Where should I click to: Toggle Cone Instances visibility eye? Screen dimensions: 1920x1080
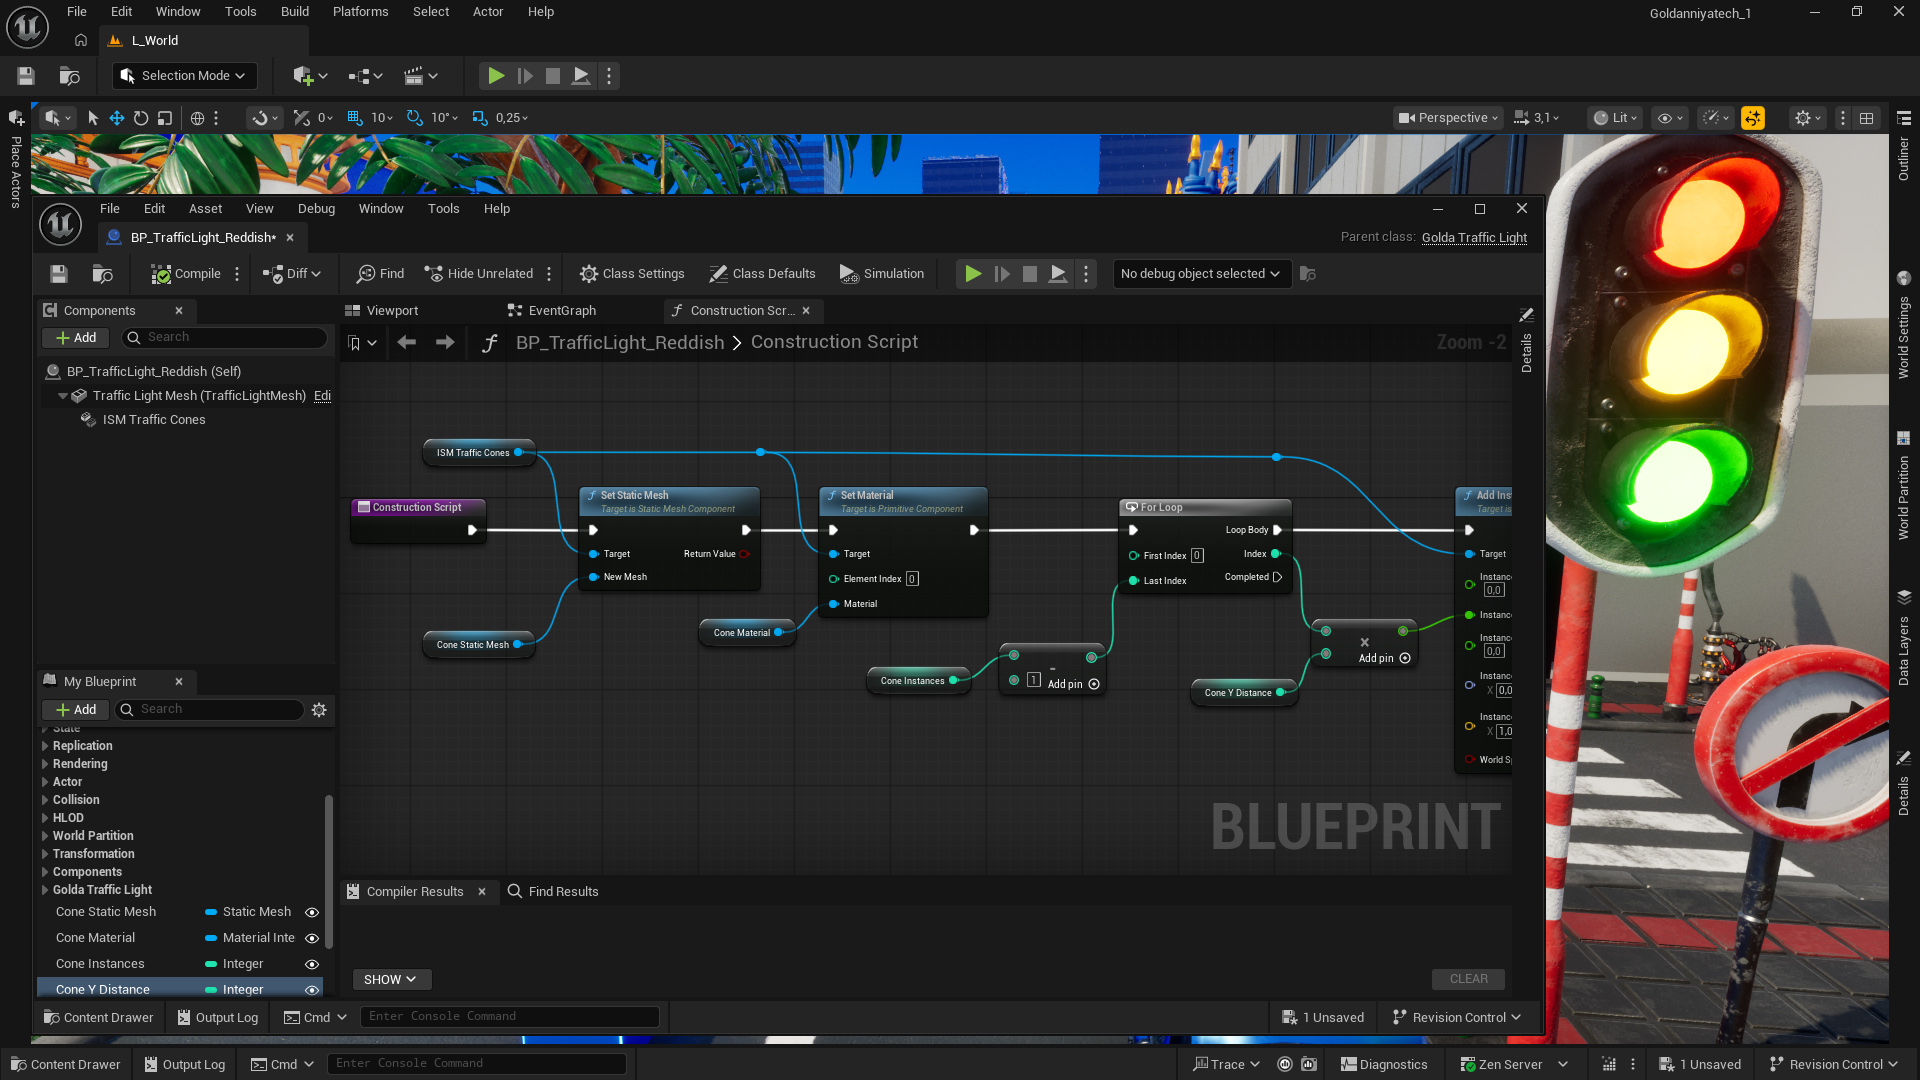(312, 964)
